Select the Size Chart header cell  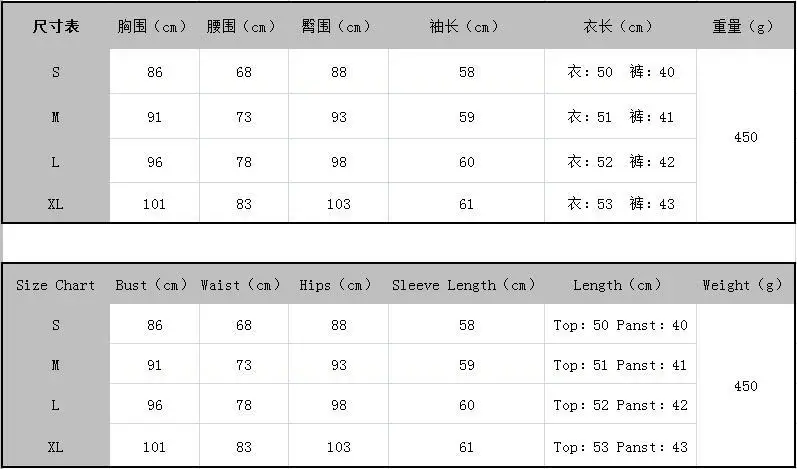click(x=56, y=285)
